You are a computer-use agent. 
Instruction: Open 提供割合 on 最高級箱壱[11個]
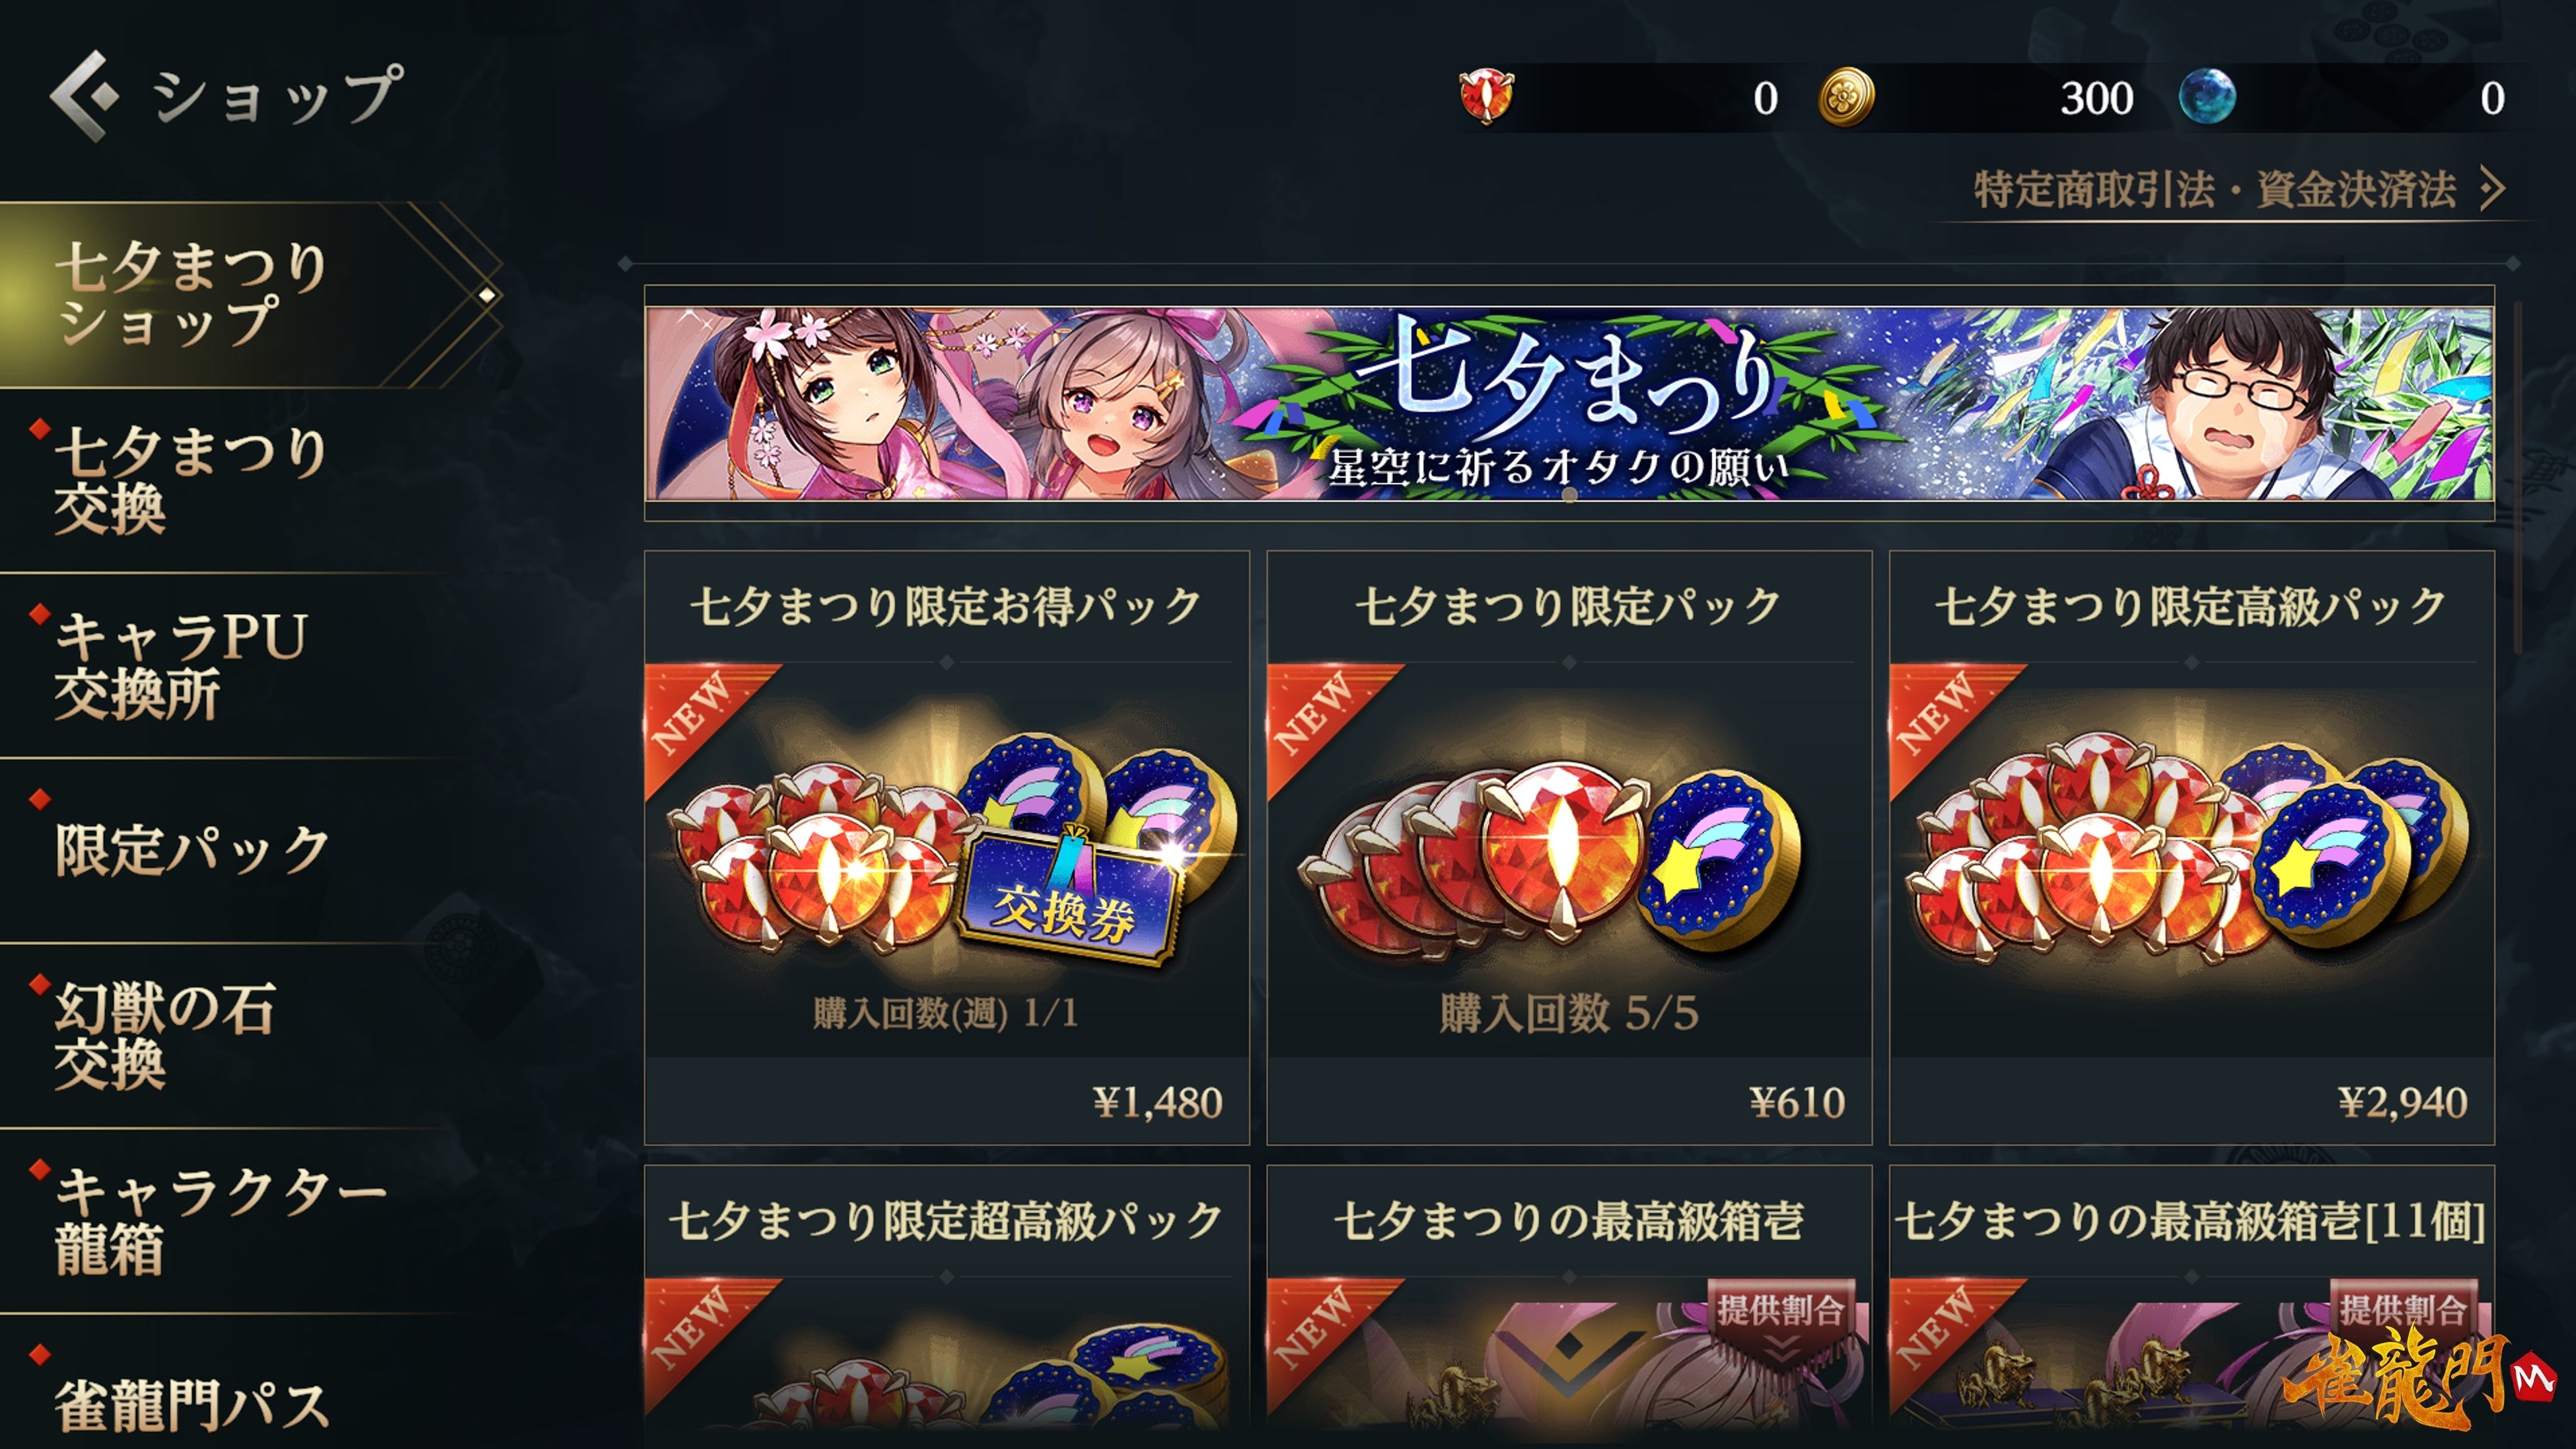[2403, 1310]
